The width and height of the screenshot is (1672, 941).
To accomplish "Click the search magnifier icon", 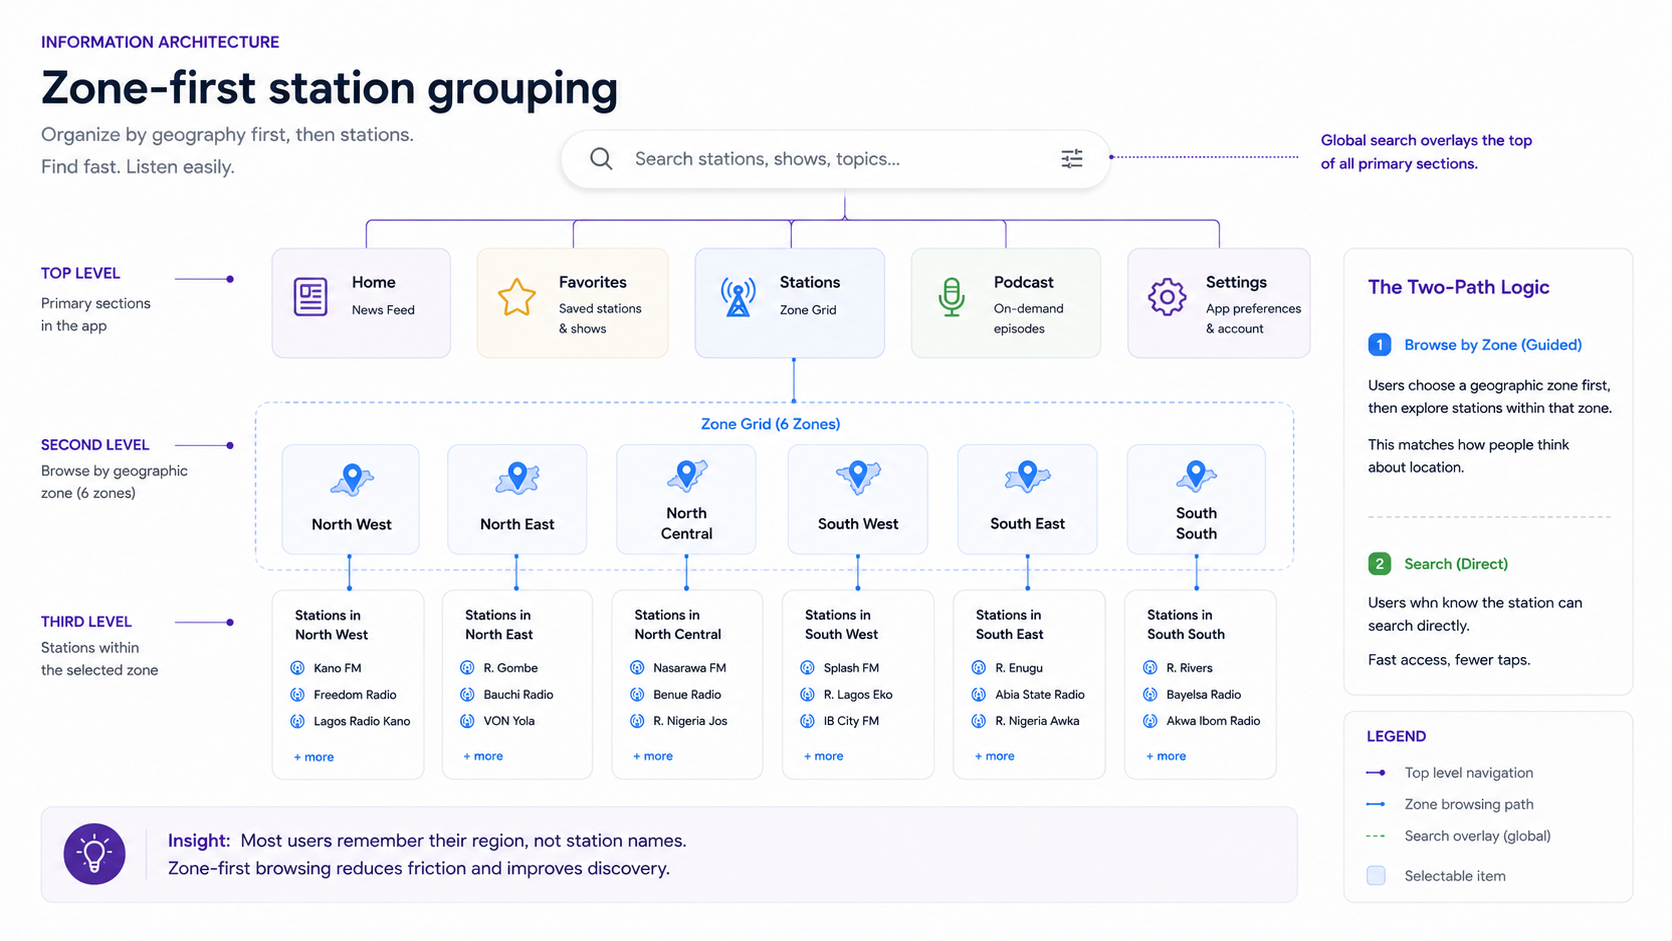I will (601, 158).
